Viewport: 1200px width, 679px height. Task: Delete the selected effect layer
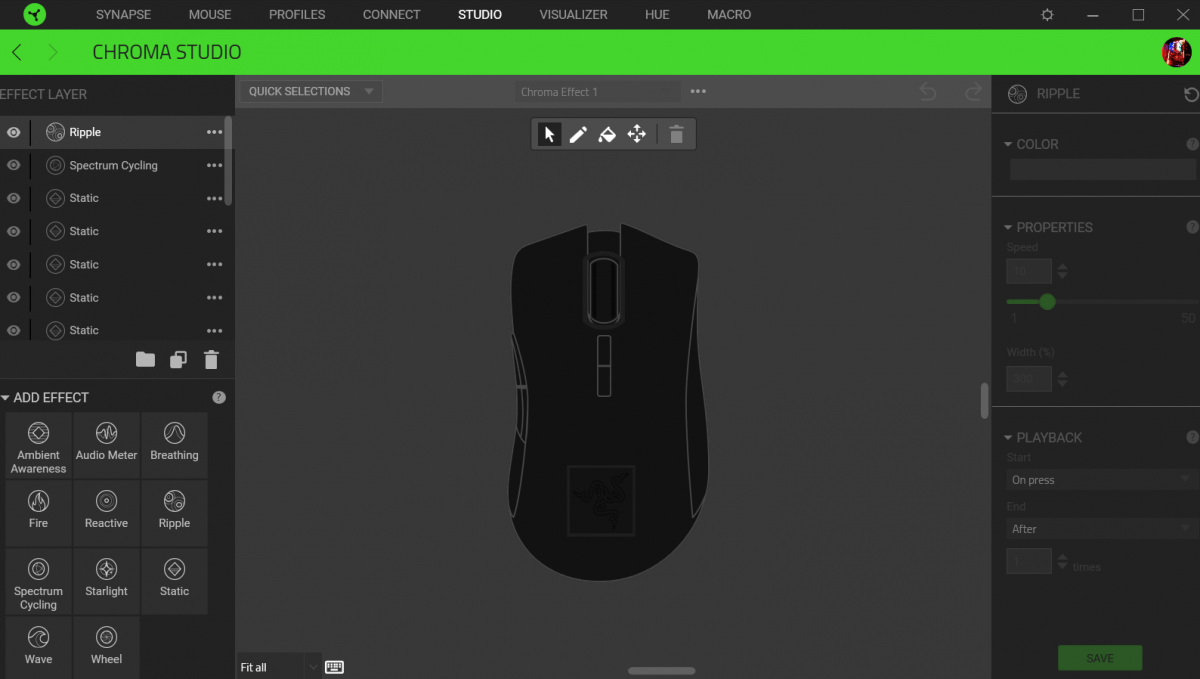pos(211,360)
